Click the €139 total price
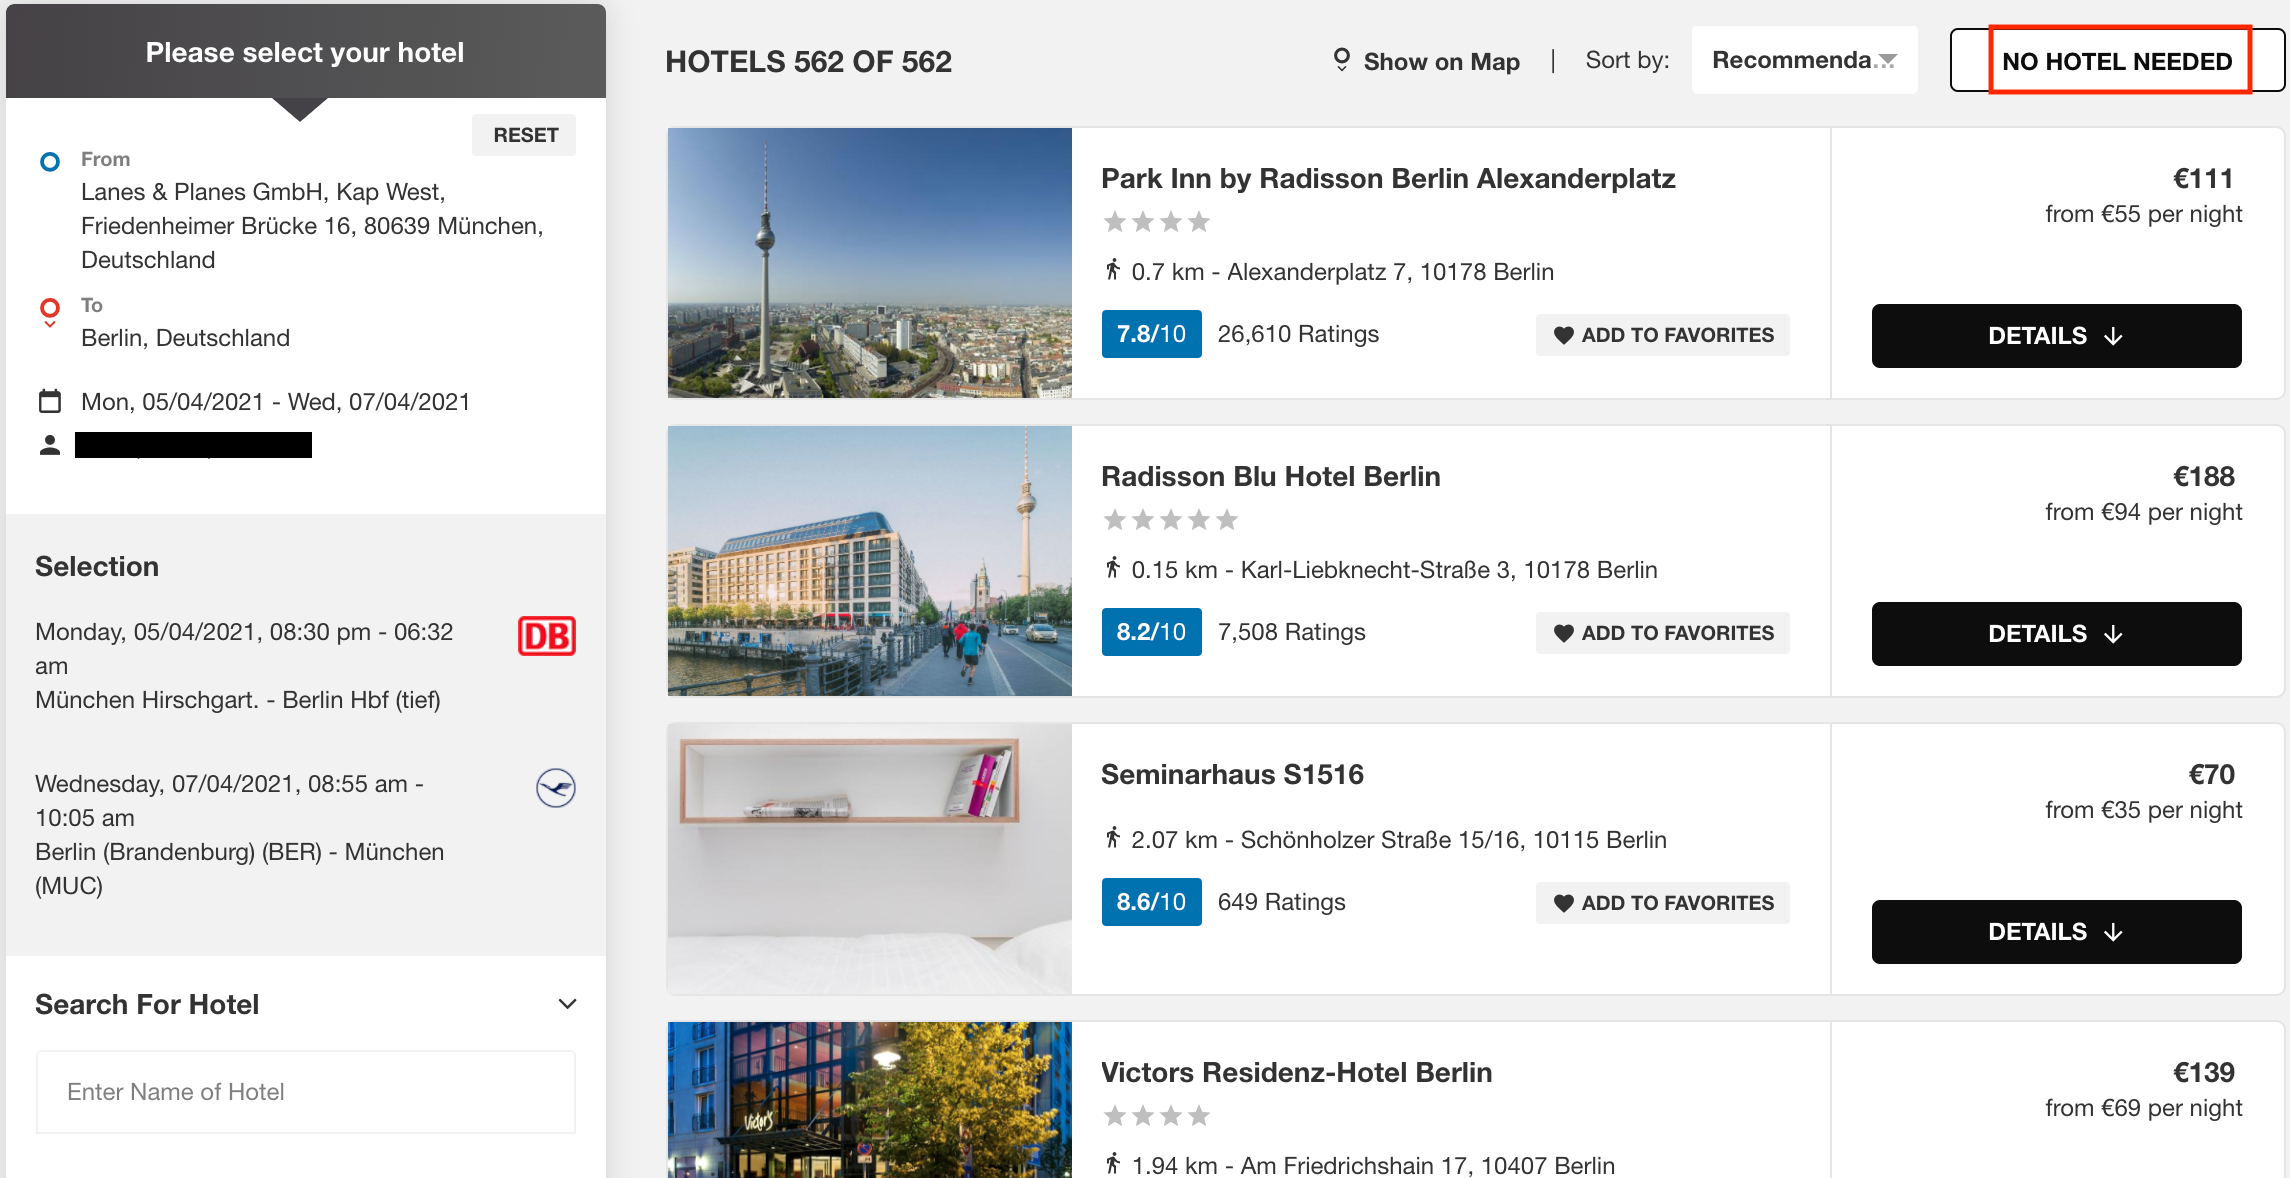Viewport: 2290px width, 1178px height. pos(2203,1072)
